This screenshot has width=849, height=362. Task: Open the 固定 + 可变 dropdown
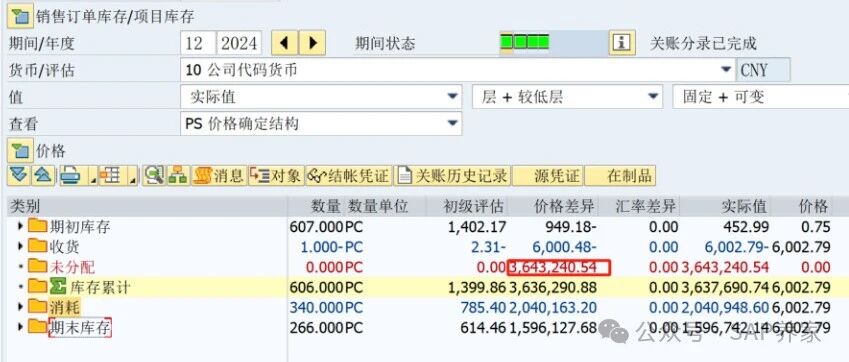761,97
